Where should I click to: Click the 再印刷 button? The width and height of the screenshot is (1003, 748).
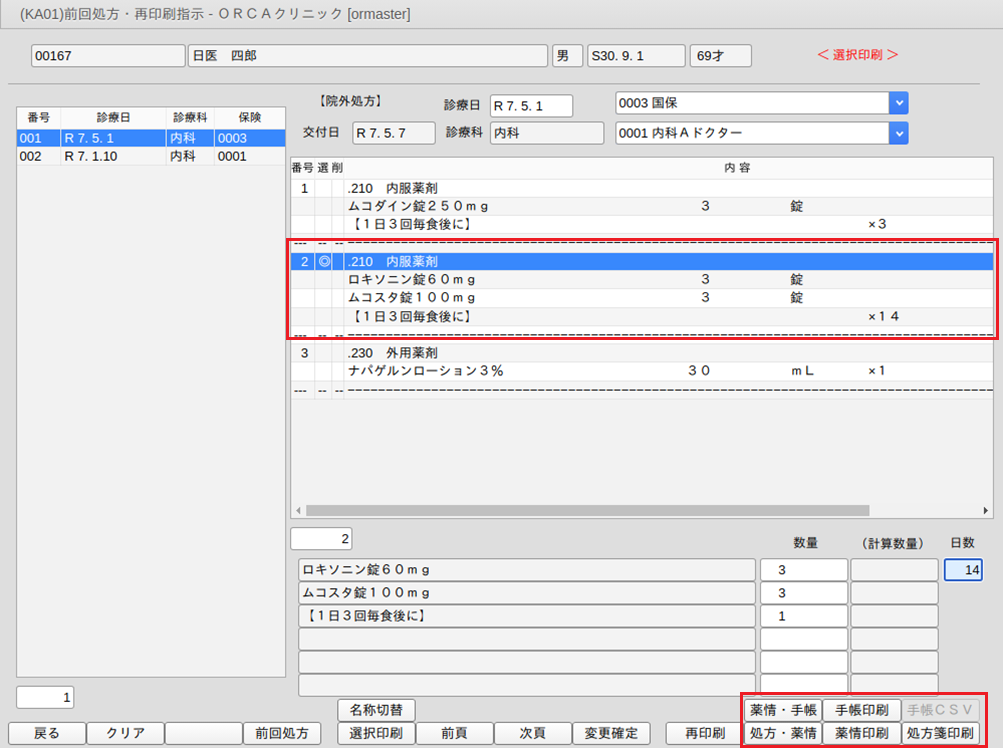tap(702, 733)
